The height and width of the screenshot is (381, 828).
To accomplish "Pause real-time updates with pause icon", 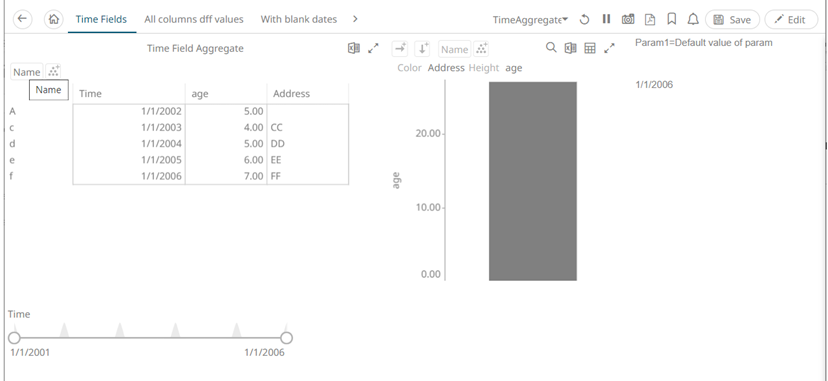I will [606, 19].
